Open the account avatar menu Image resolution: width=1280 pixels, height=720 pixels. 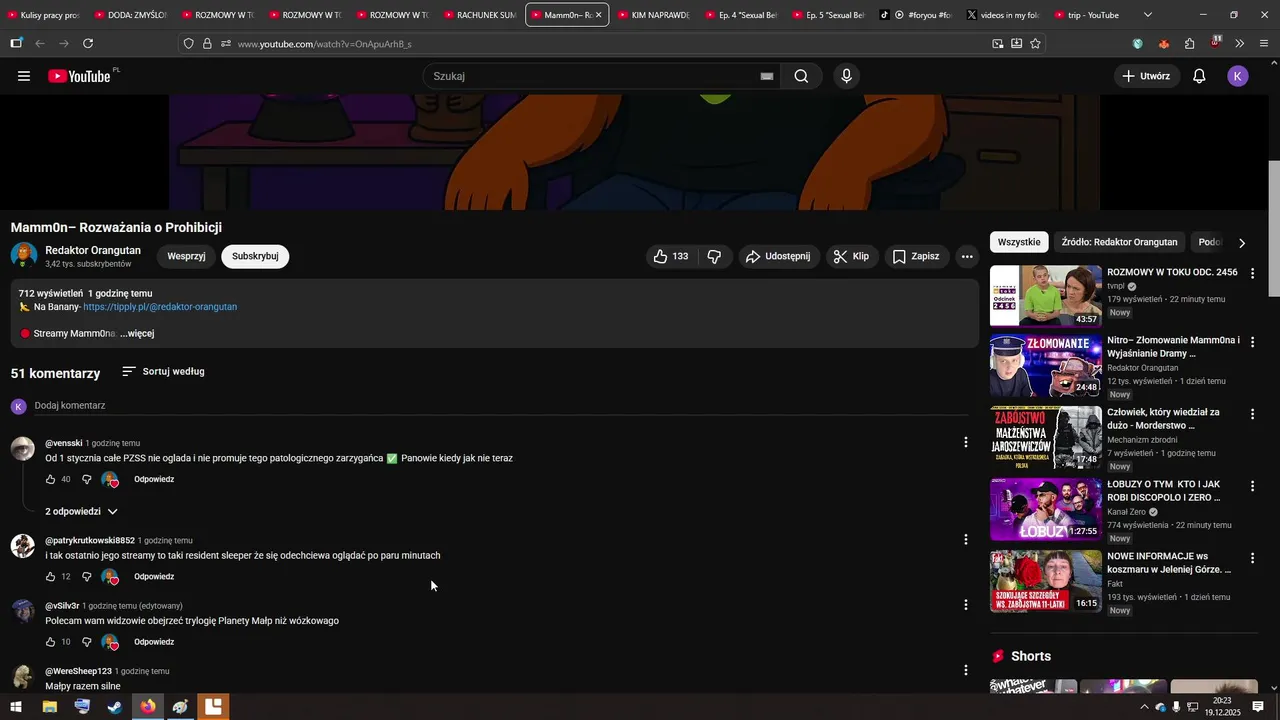1238,76
